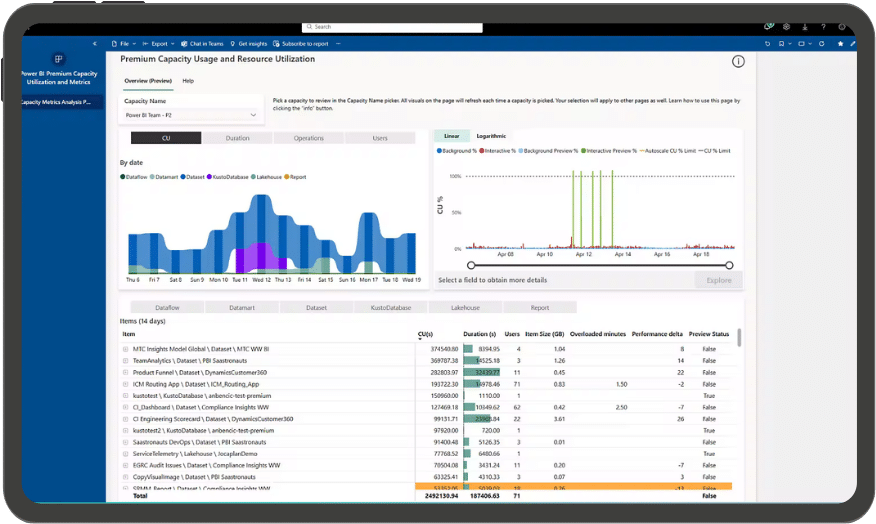Select the Overview (Preview) tab

[148, 81]
